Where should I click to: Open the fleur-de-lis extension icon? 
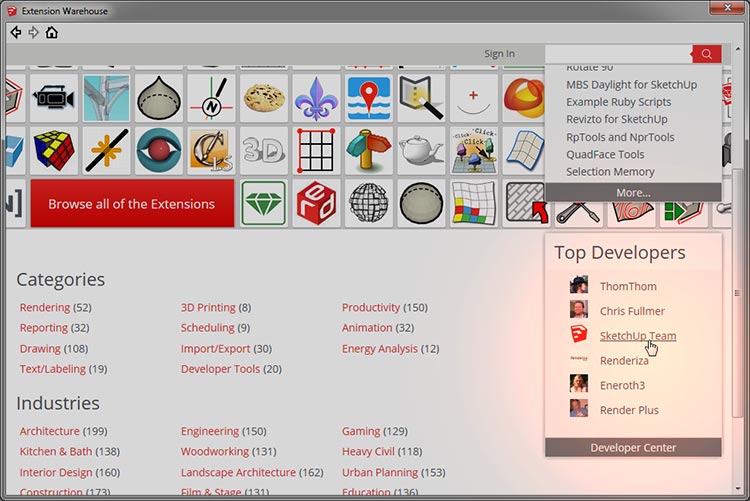click(316, 98)
